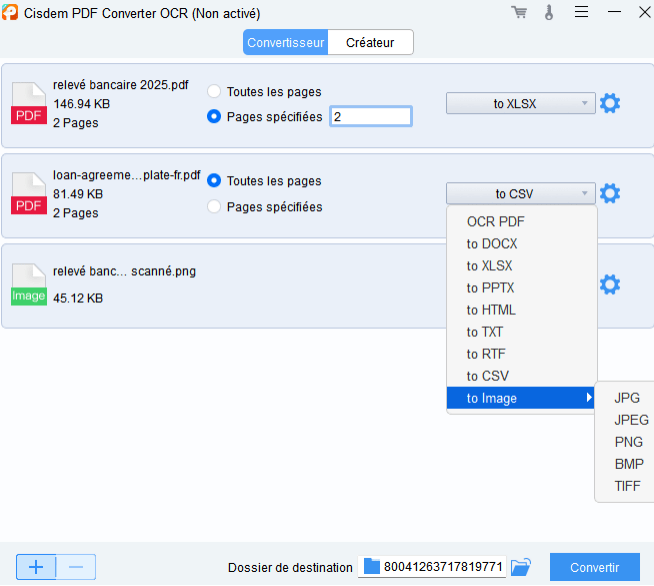Collapse the 'to CSV' format dropdown
The image size is (654, 586).
pyautogui.click(x=521, y=194)
